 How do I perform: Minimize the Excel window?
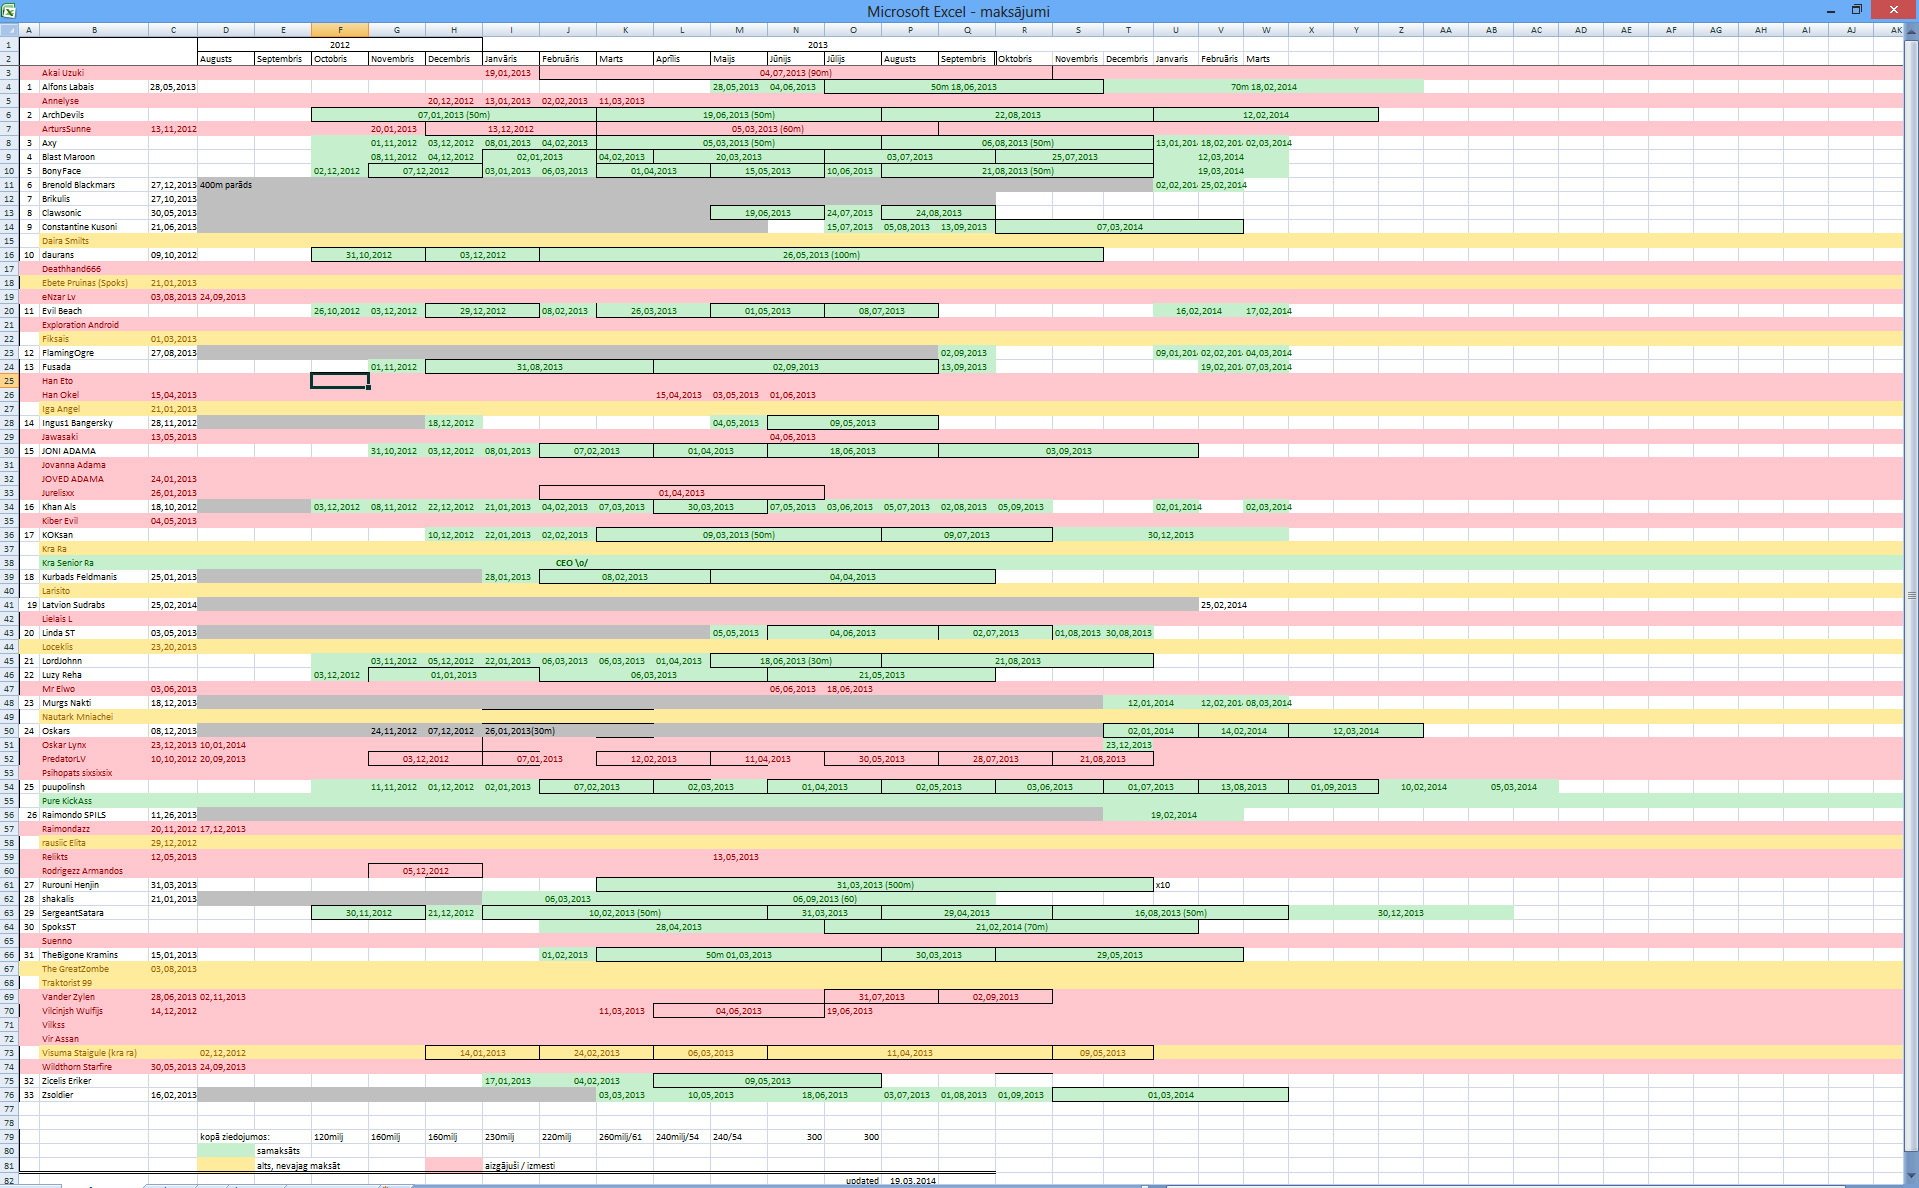coord(1831,10)
